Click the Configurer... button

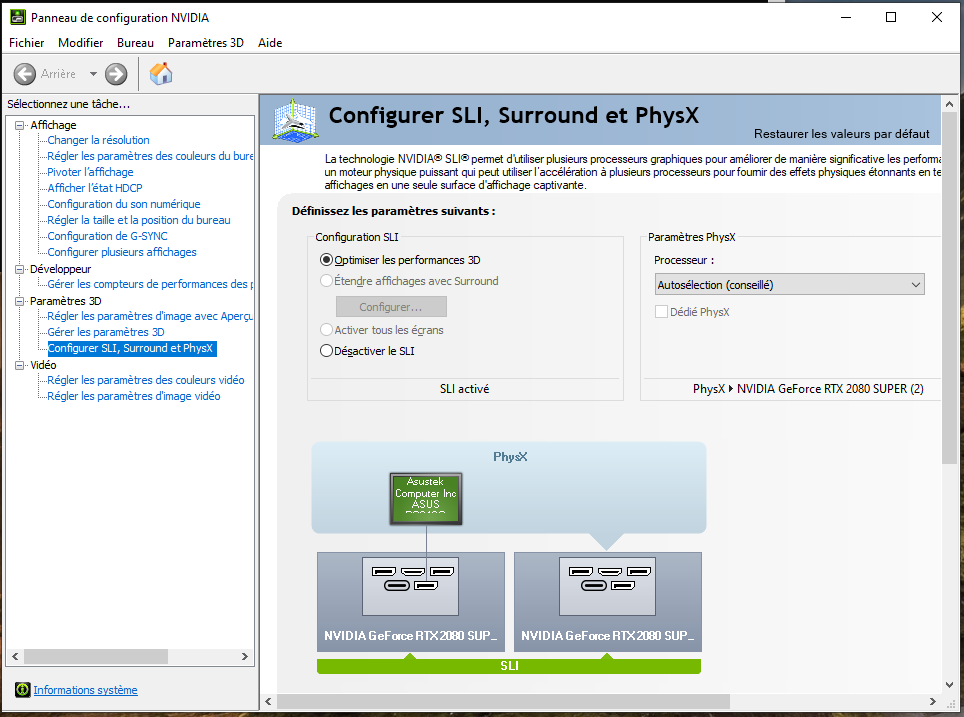[x=391, y=307]
